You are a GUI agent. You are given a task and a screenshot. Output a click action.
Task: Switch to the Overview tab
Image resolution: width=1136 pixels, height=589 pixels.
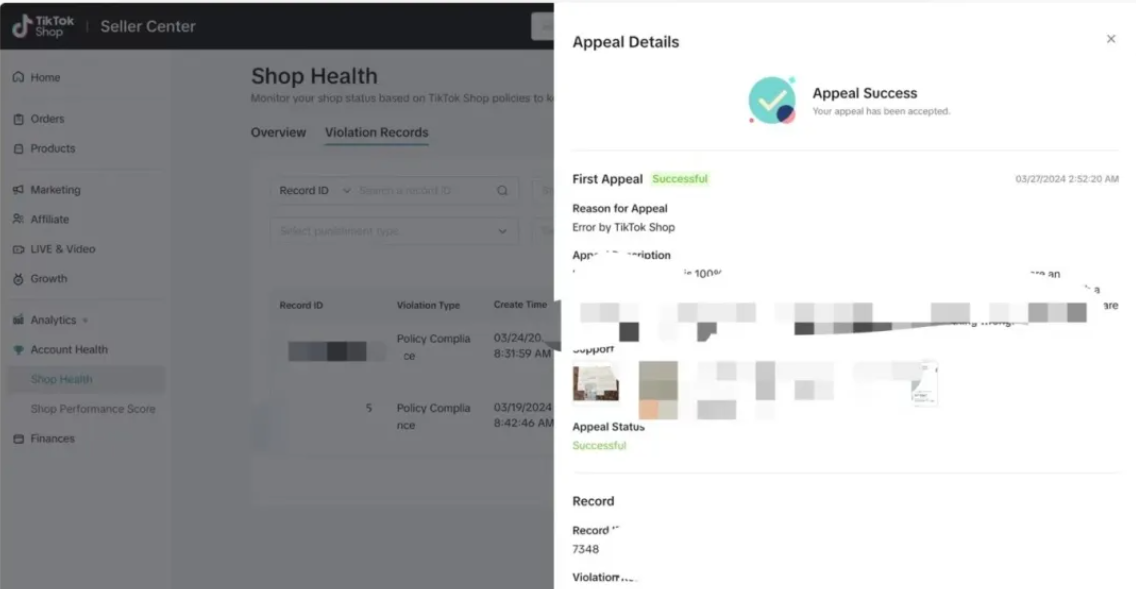[278, 133]
